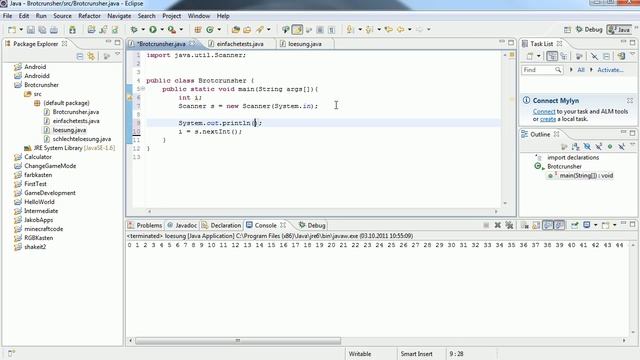
Task: Select loesung.java in Package Explorer
Action: 69,130
